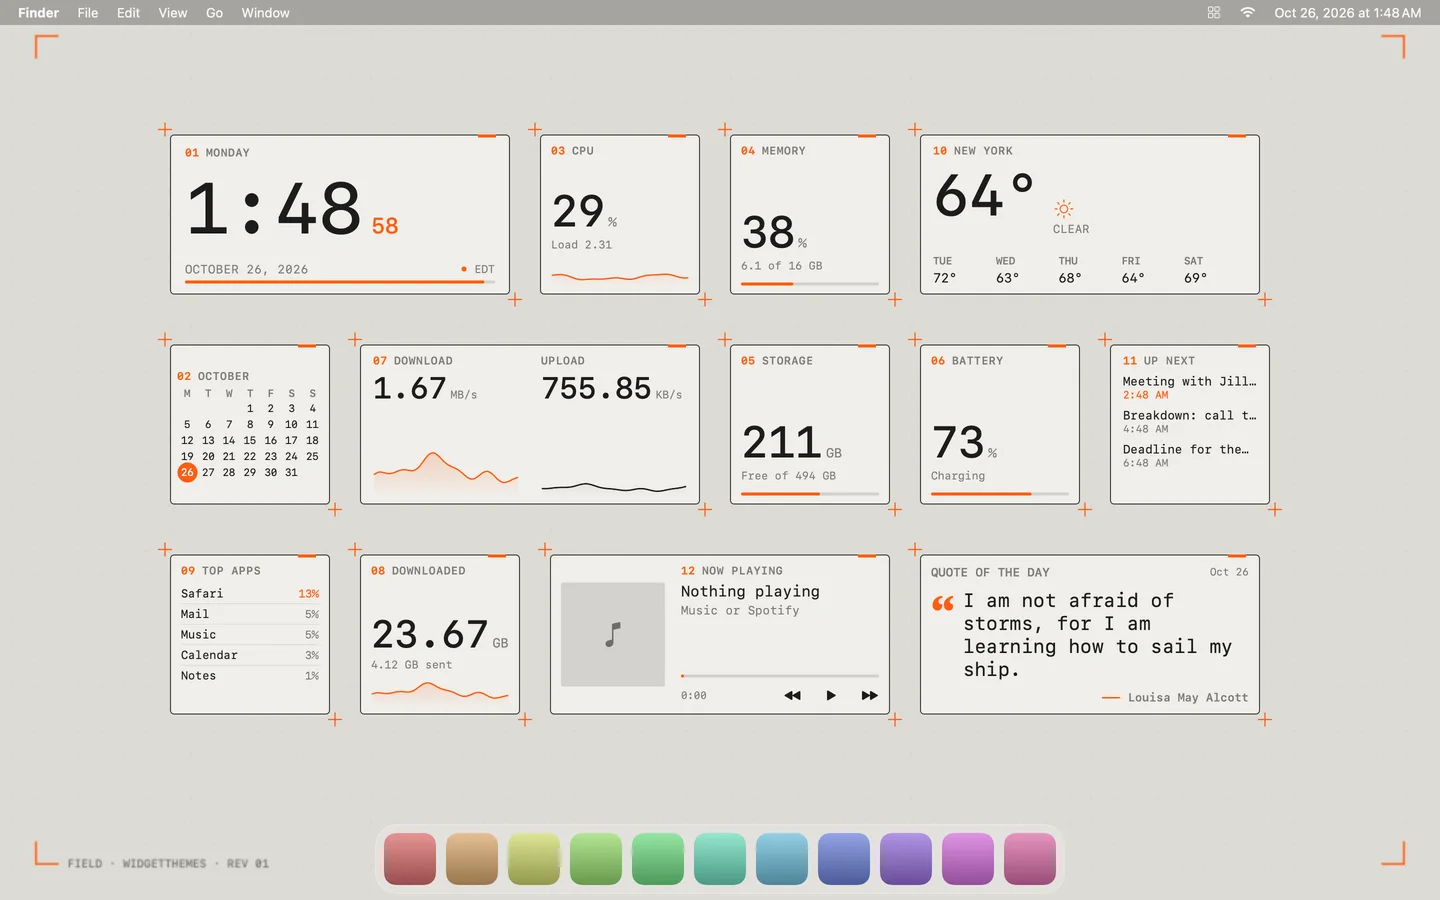Image resolution: width=1440 pixels, height=900 pixels.
Task: Click the storage usage bar
Action: [810, 494]
